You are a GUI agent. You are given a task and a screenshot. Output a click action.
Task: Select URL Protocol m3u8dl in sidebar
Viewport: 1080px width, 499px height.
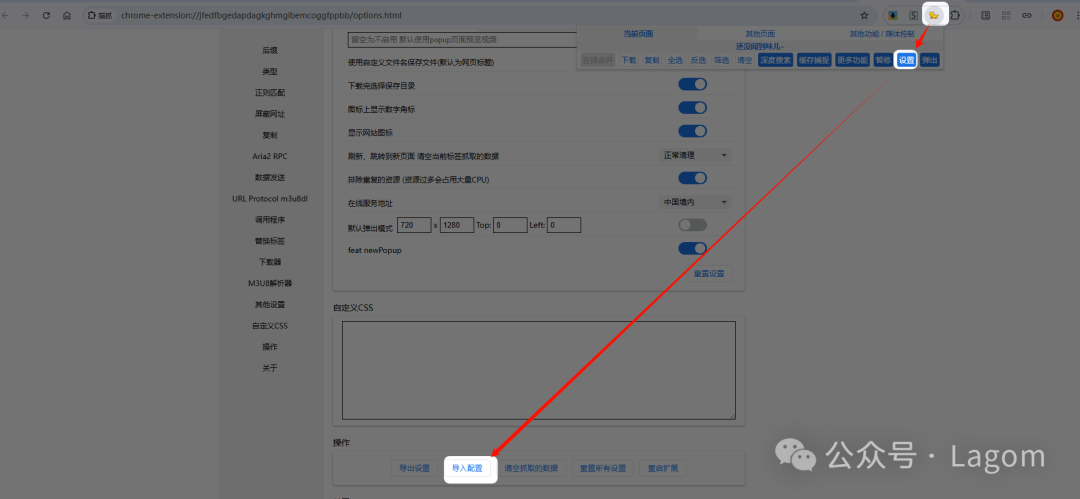269,198
